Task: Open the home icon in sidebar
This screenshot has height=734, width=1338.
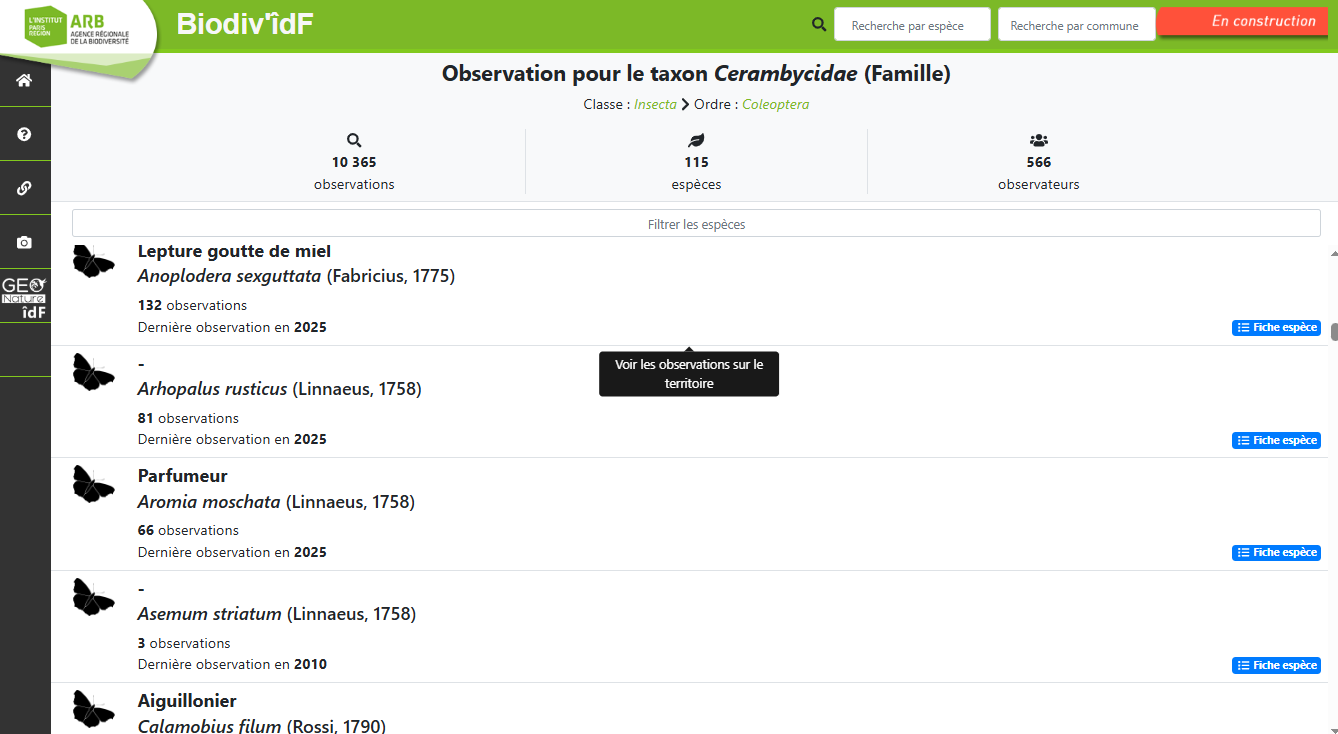Action: (x=24, y=80)
